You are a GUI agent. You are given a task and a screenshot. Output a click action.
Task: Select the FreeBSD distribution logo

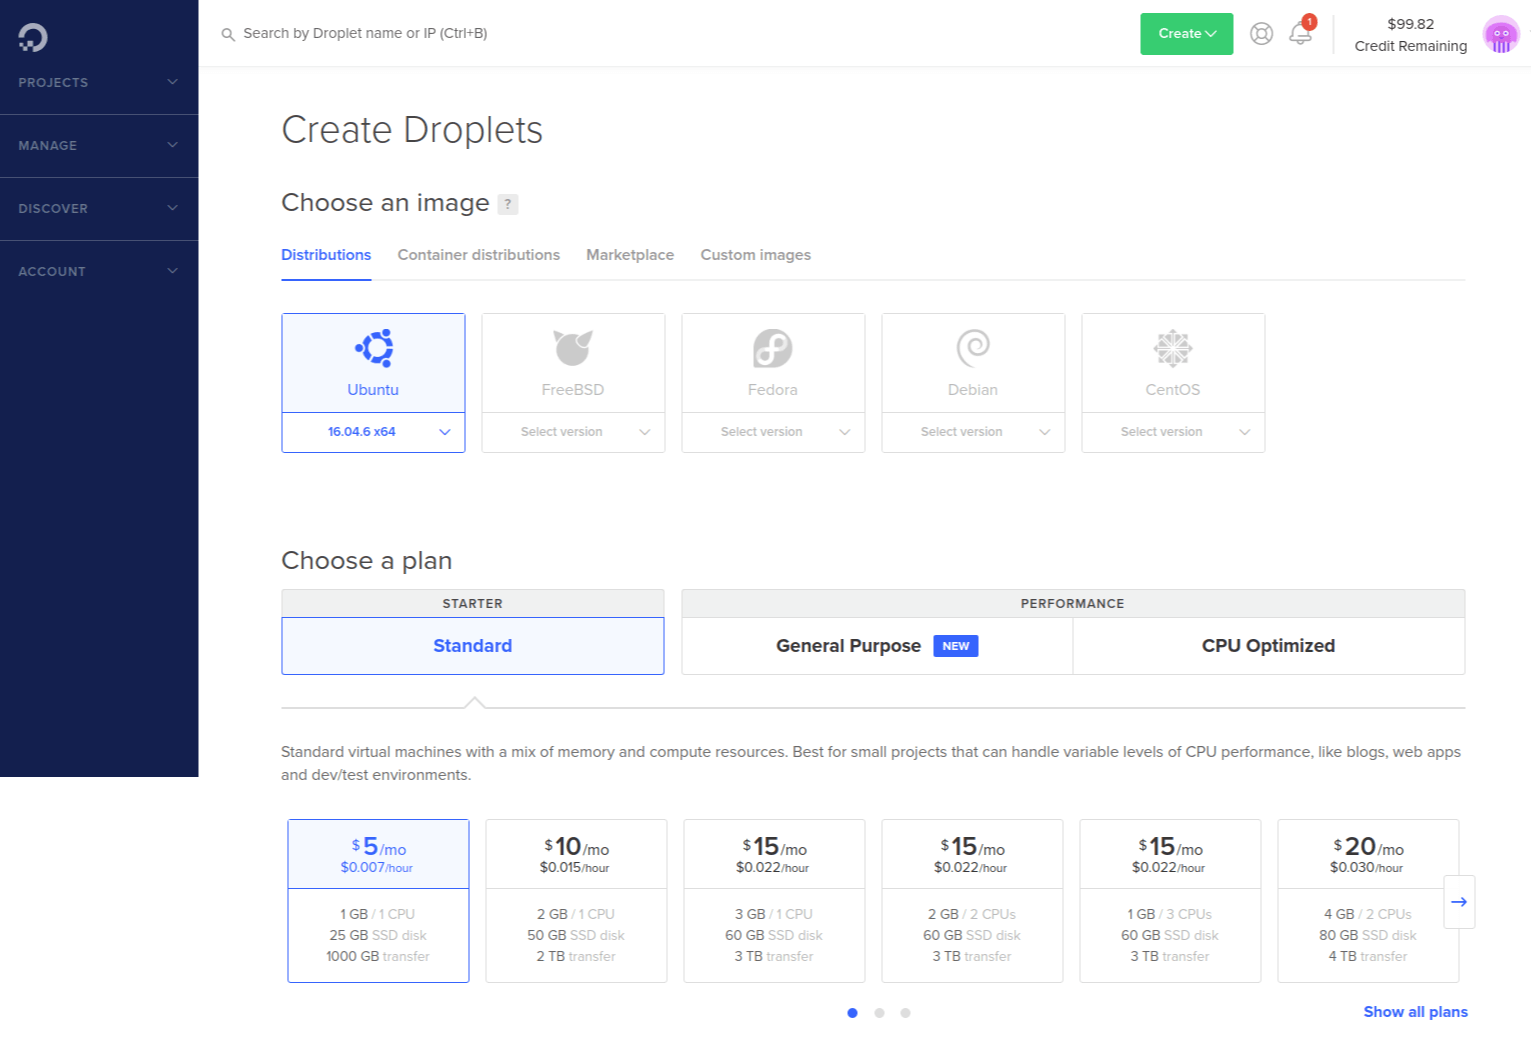(x=573, y=348)
